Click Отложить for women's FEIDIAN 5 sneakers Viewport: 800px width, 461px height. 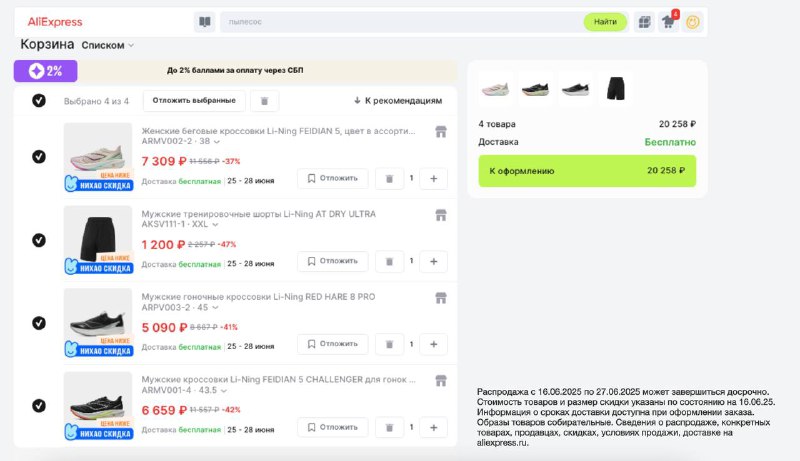tap(333, 178)
